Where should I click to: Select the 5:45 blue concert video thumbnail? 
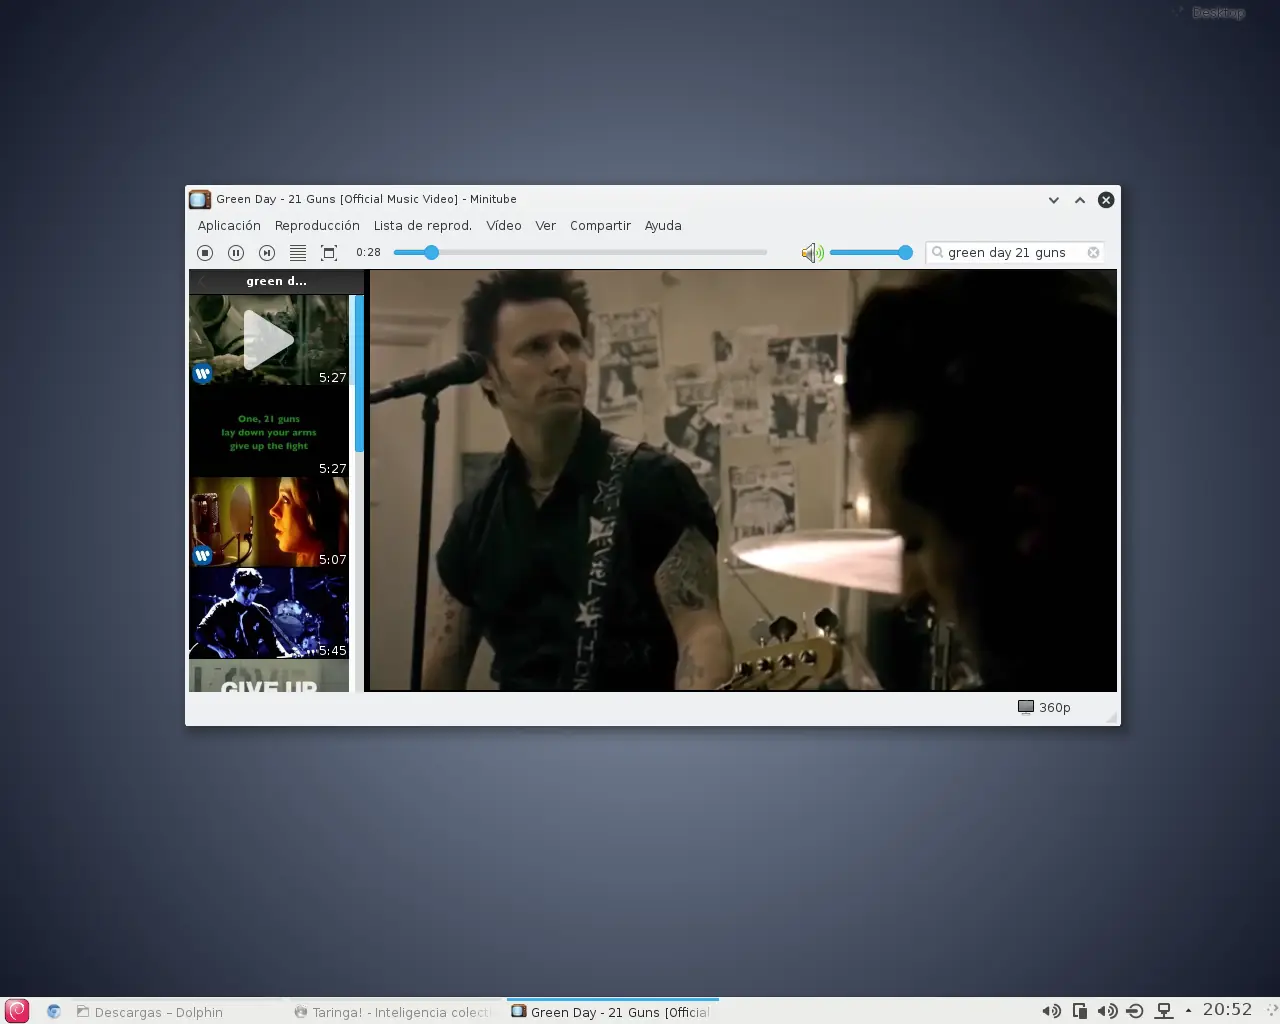(269, 613)
